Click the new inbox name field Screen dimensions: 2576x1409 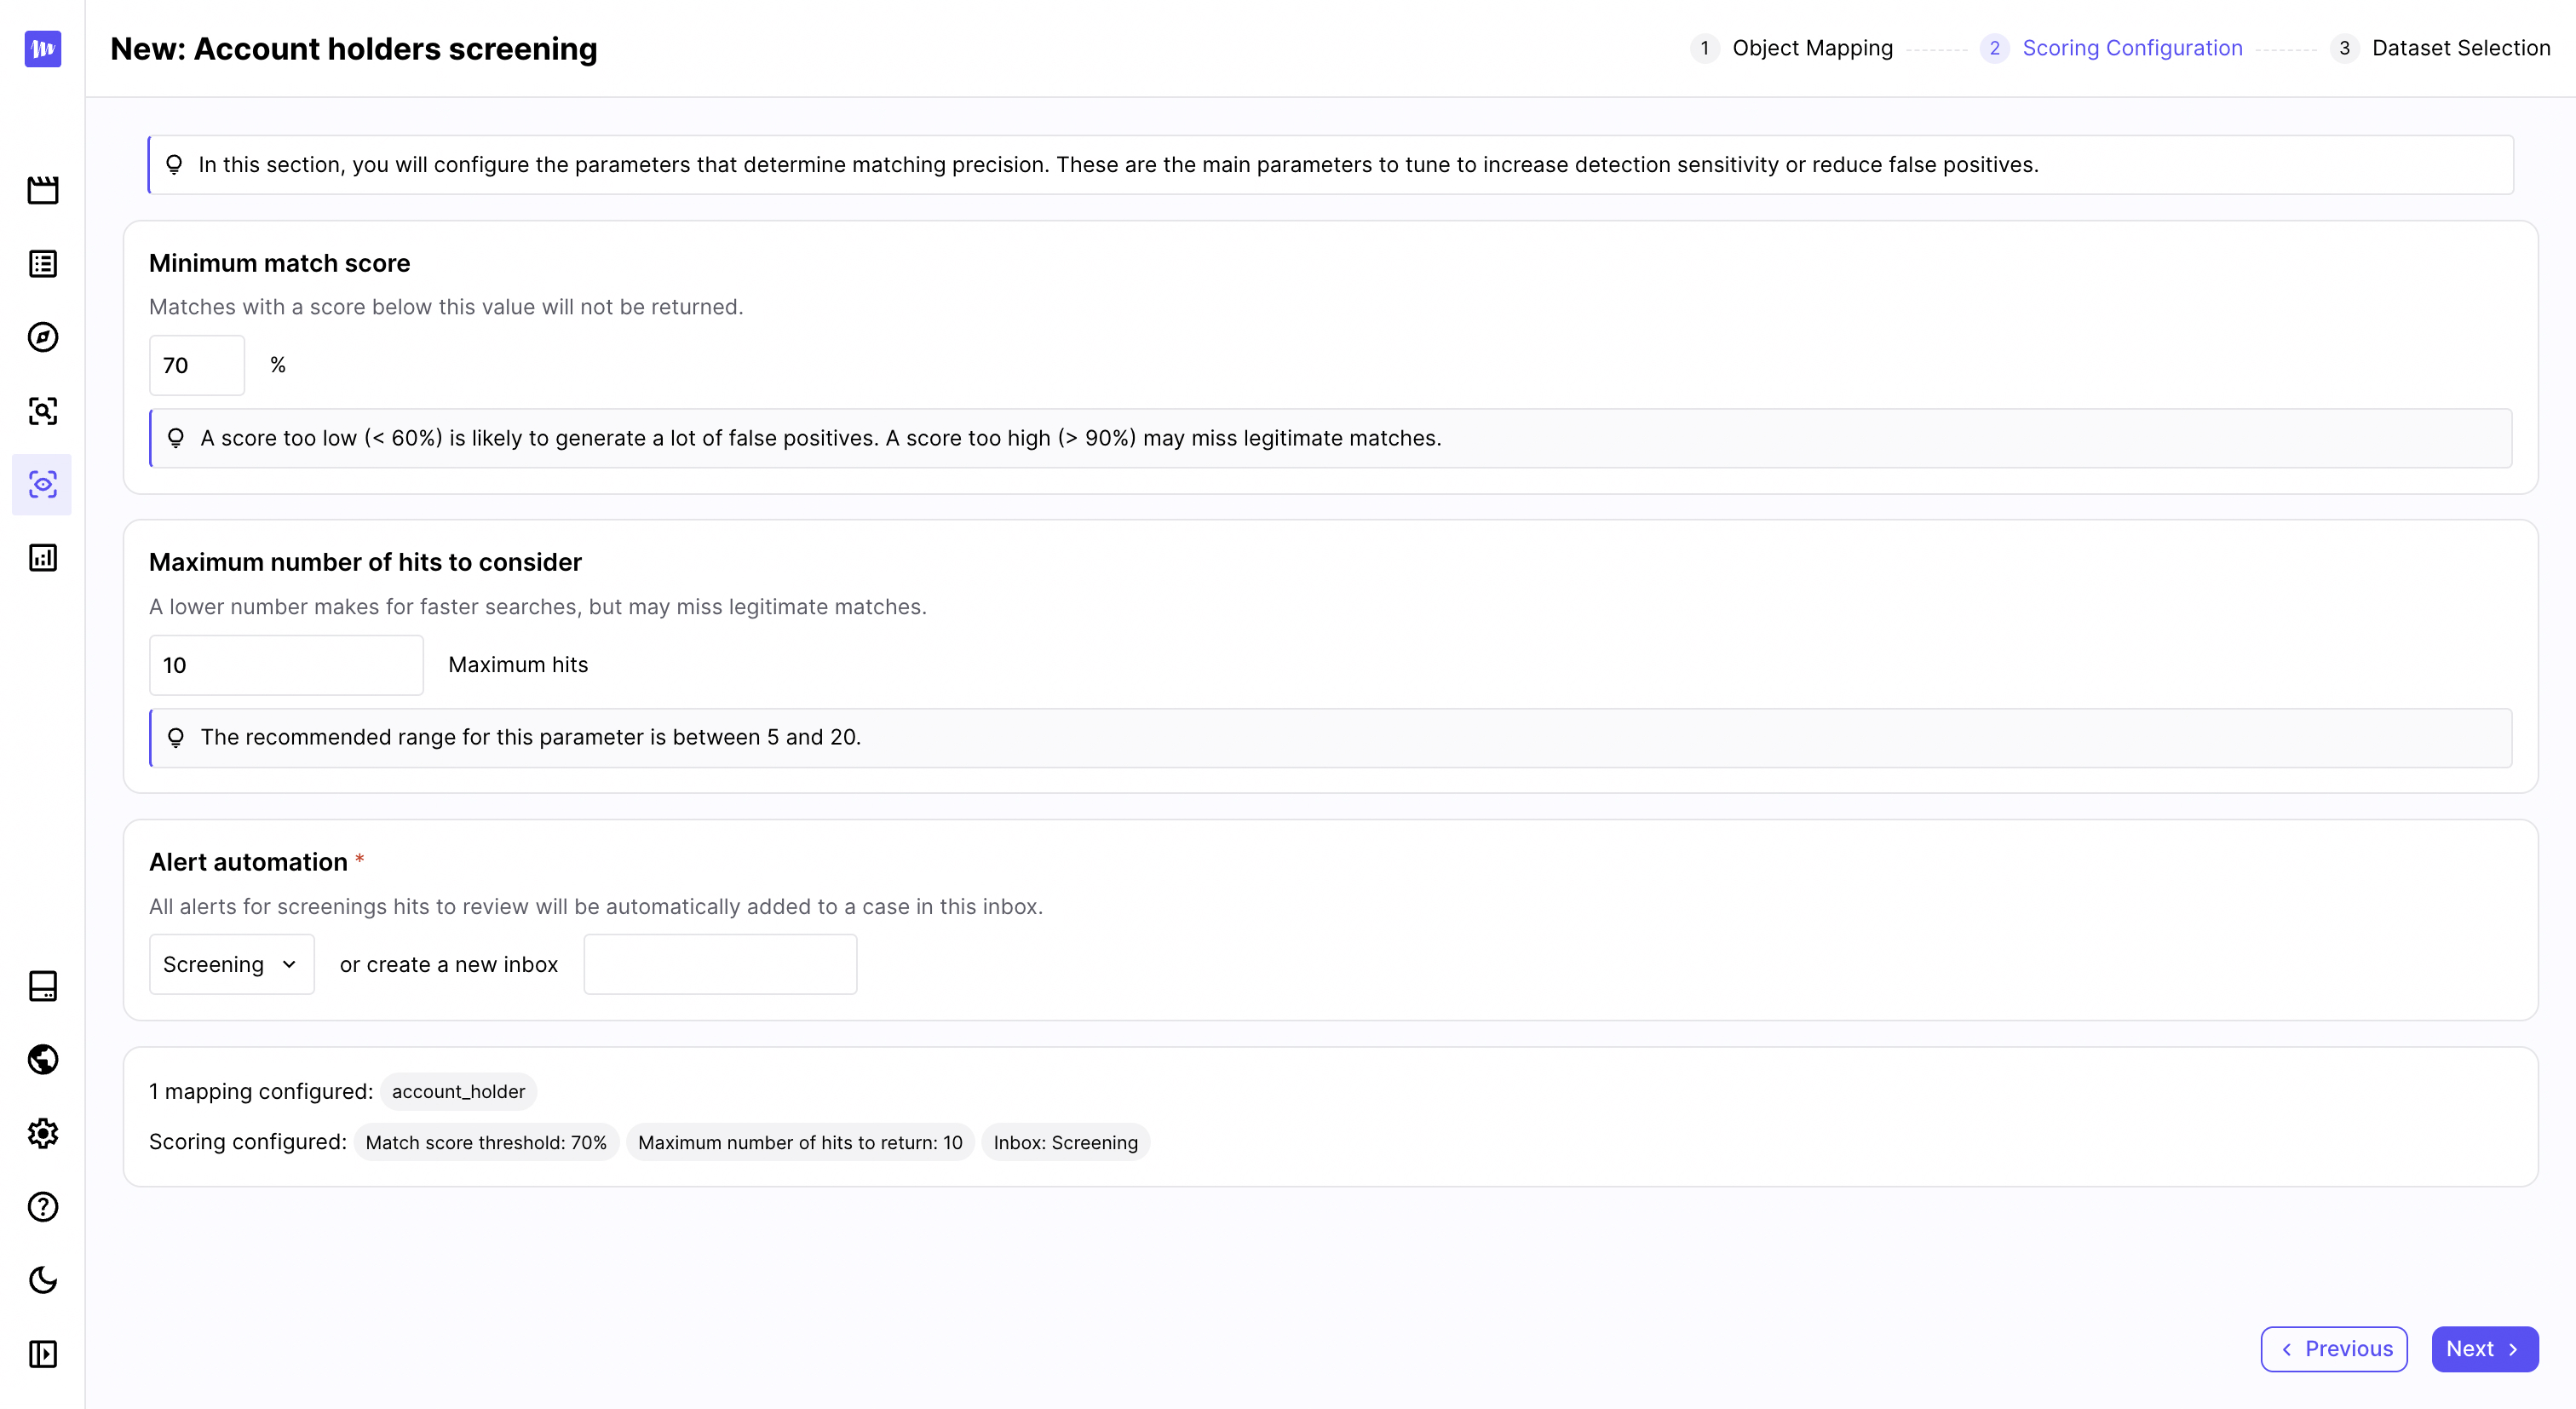[x=720, y=964]
